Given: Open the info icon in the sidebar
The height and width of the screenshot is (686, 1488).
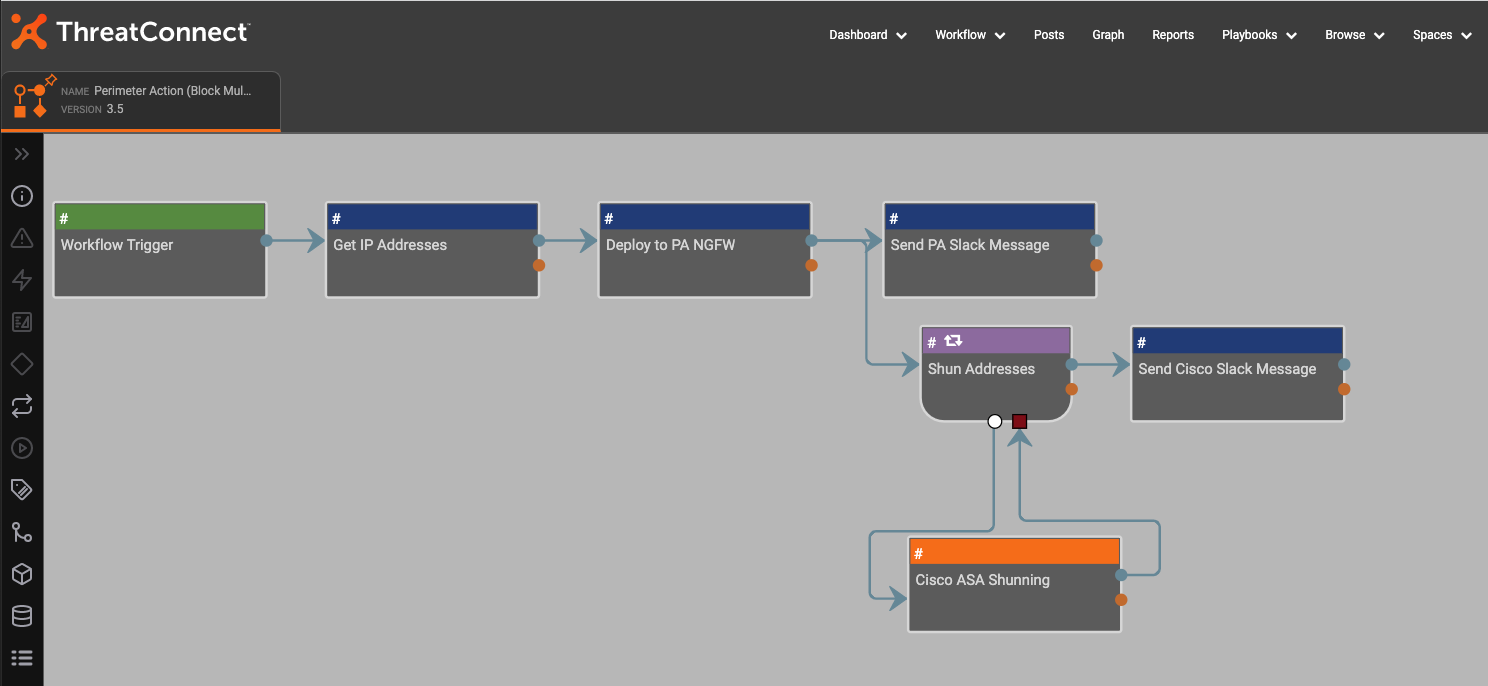Looking at the screenshot, I should 22,196.
